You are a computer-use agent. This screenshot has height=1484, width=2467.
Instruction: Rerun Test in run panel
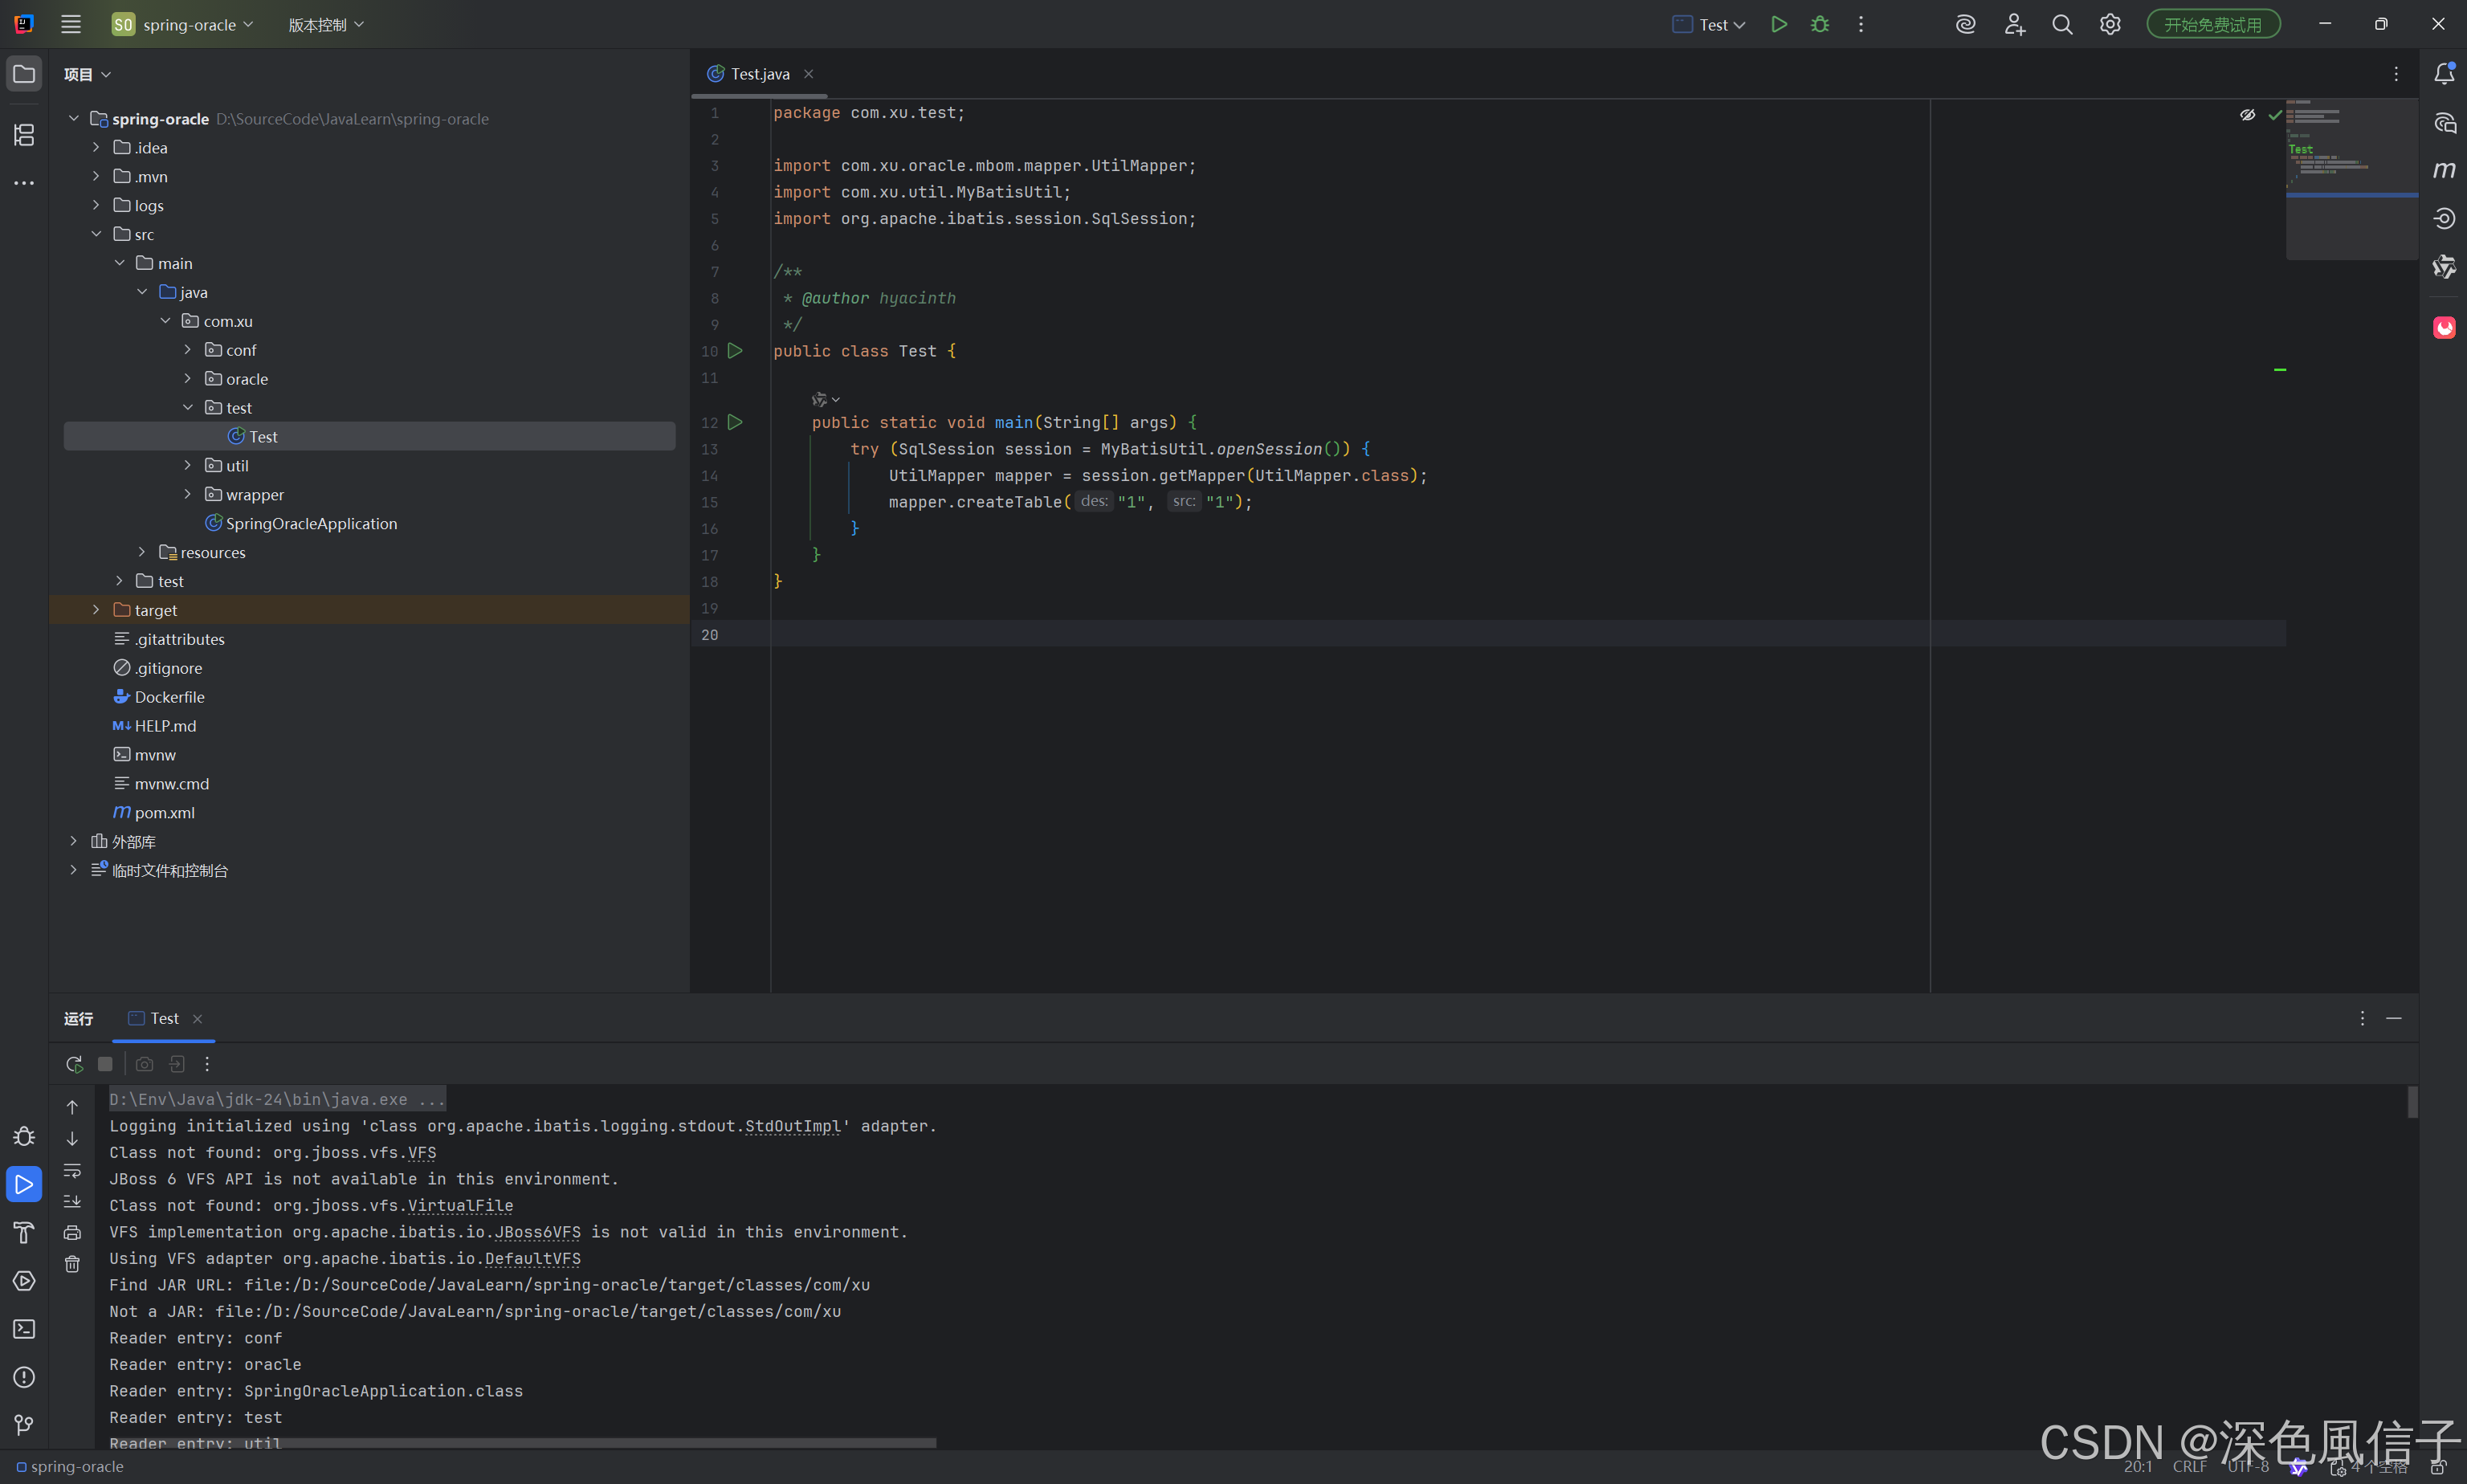coord(74,1064)
